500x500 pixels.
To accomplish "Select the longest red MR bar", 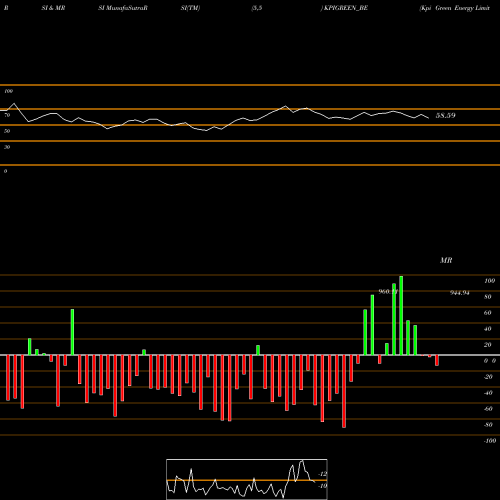I will point(344,391).
